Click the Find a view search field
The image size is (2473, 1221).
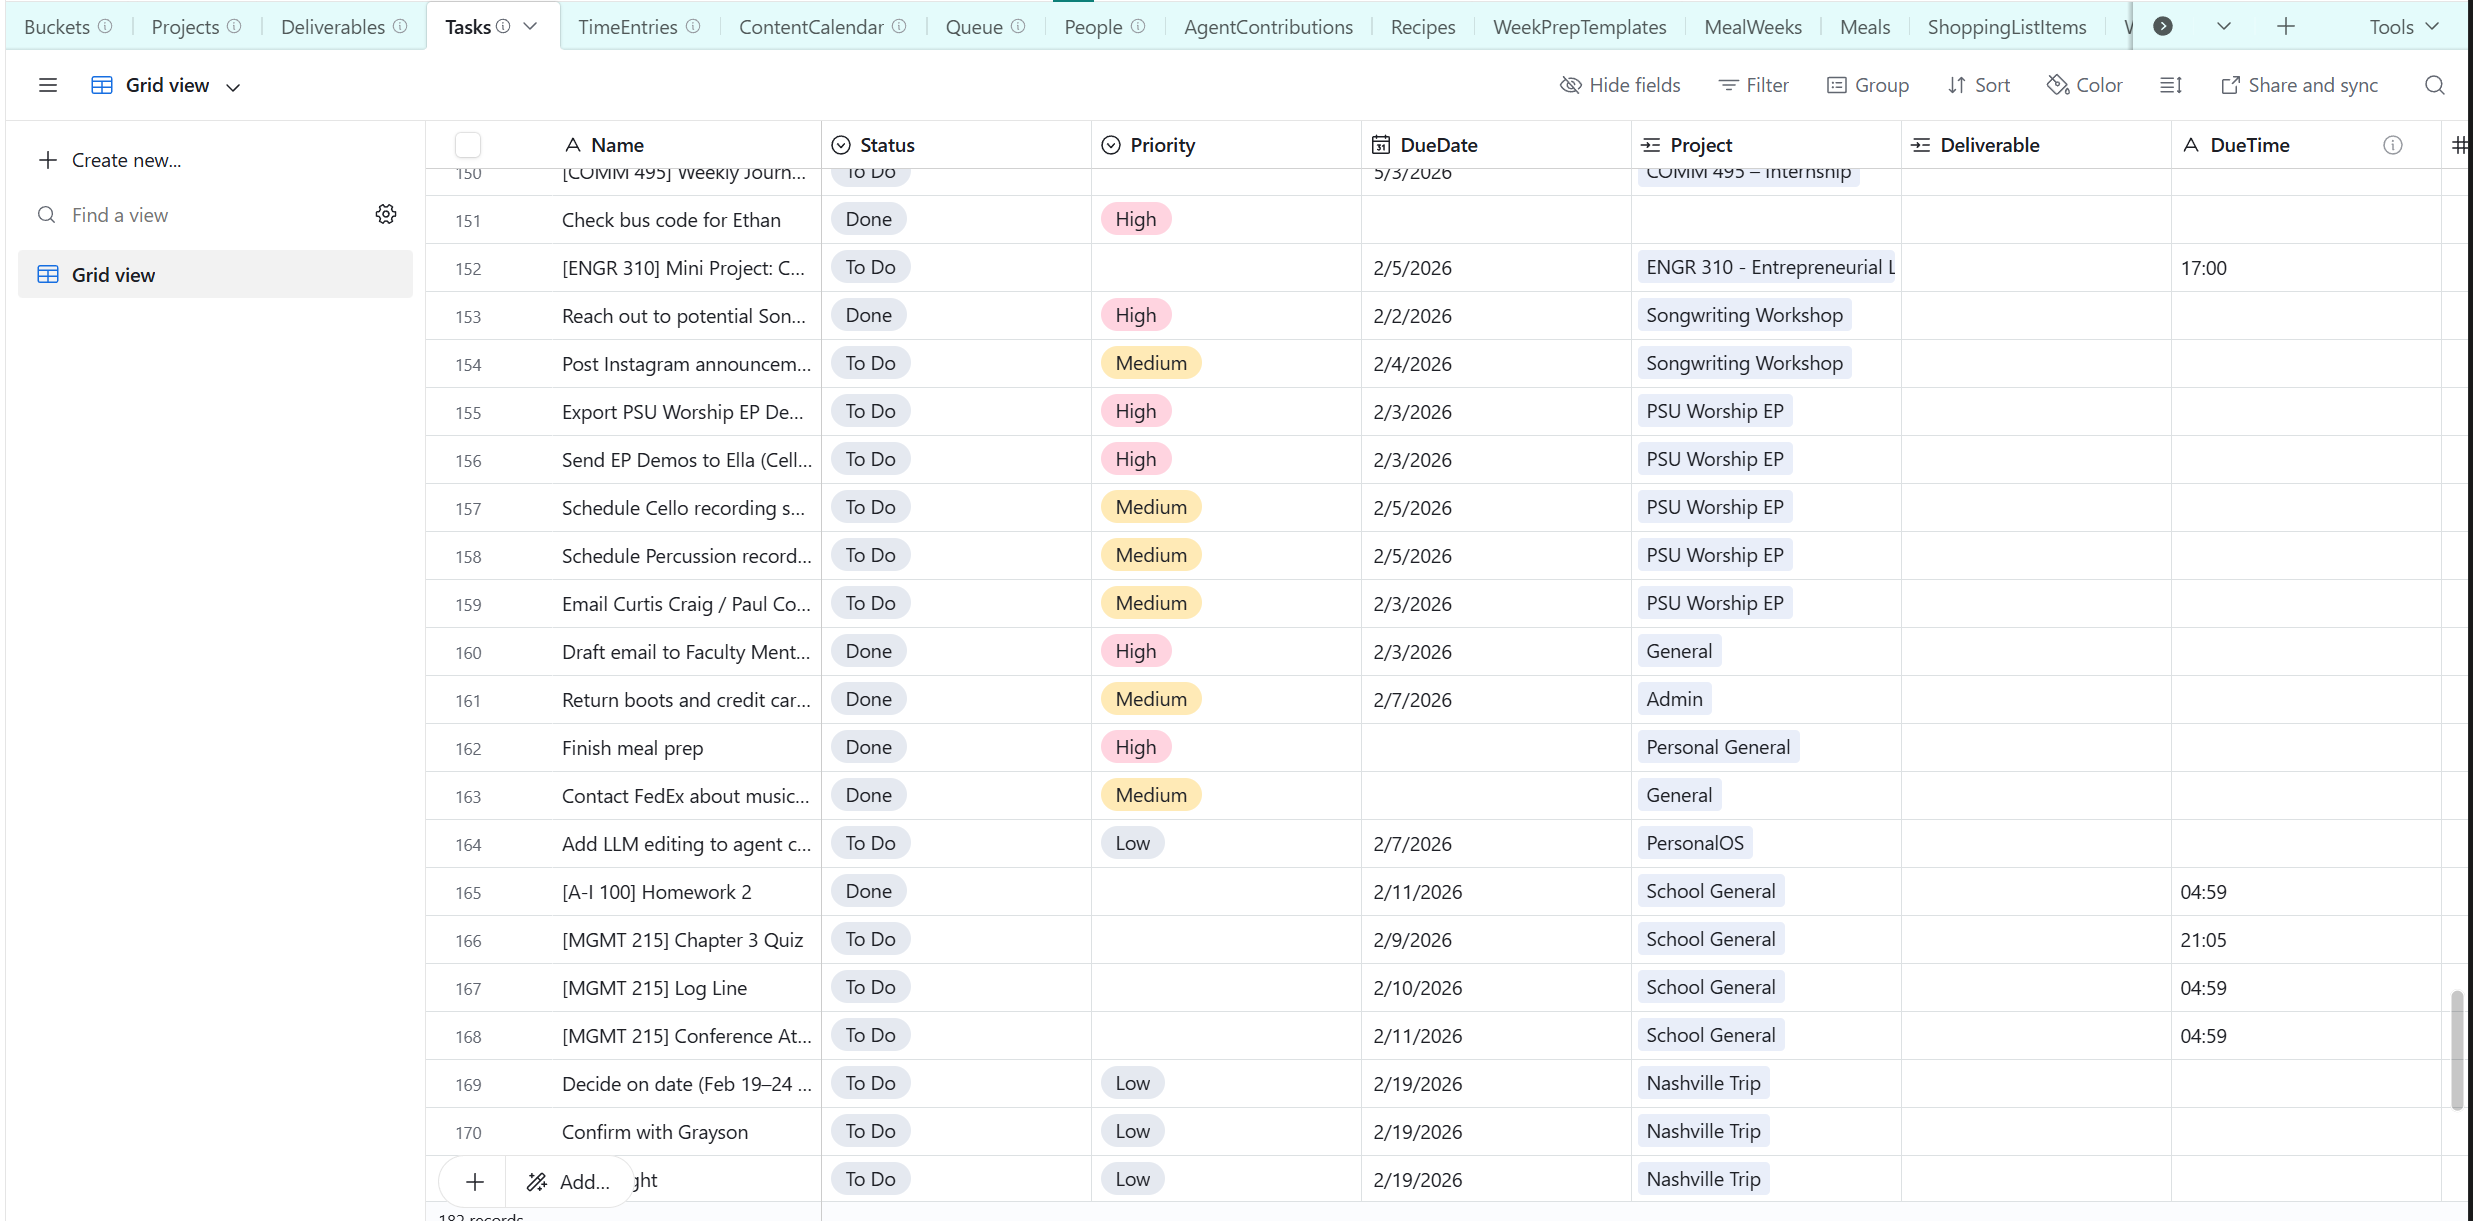200,215
